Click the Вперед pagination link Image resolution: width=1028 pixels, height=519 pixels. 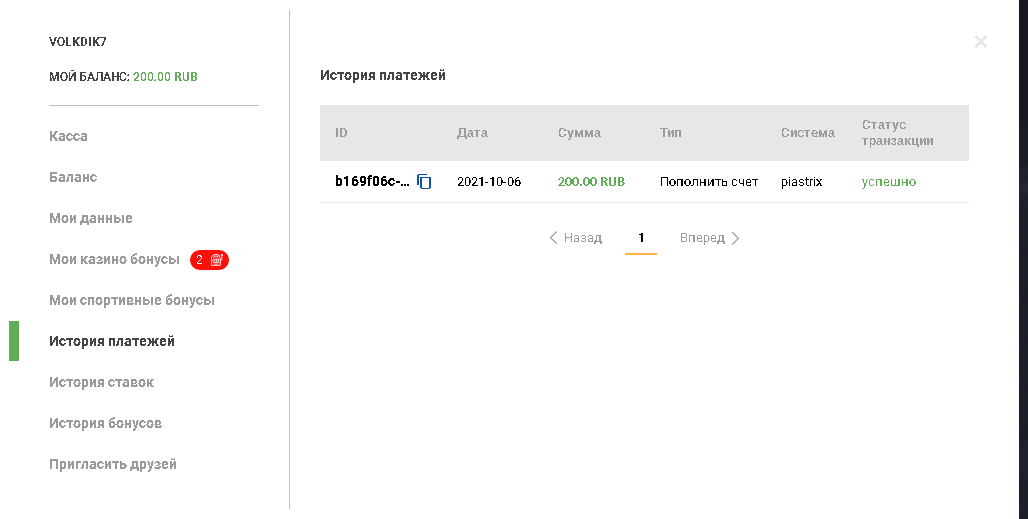coord(702,238)
